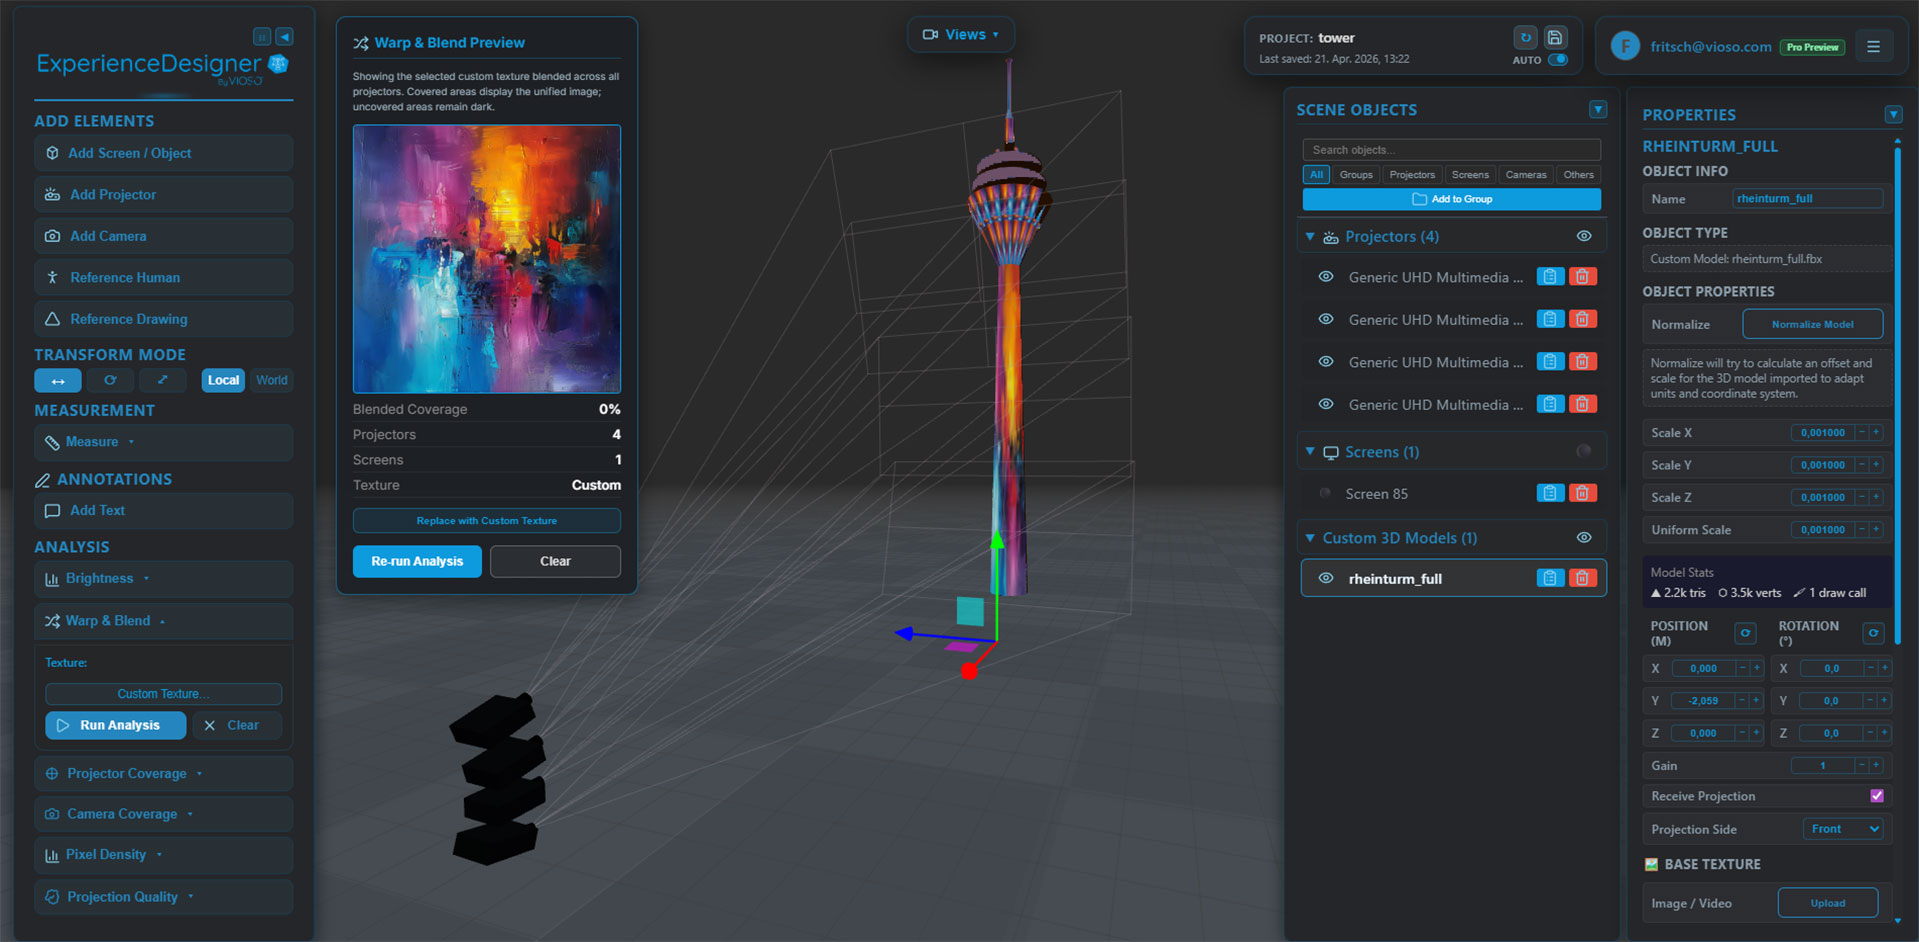Click the Re-run Analysis button

click(x=417, y=561)
